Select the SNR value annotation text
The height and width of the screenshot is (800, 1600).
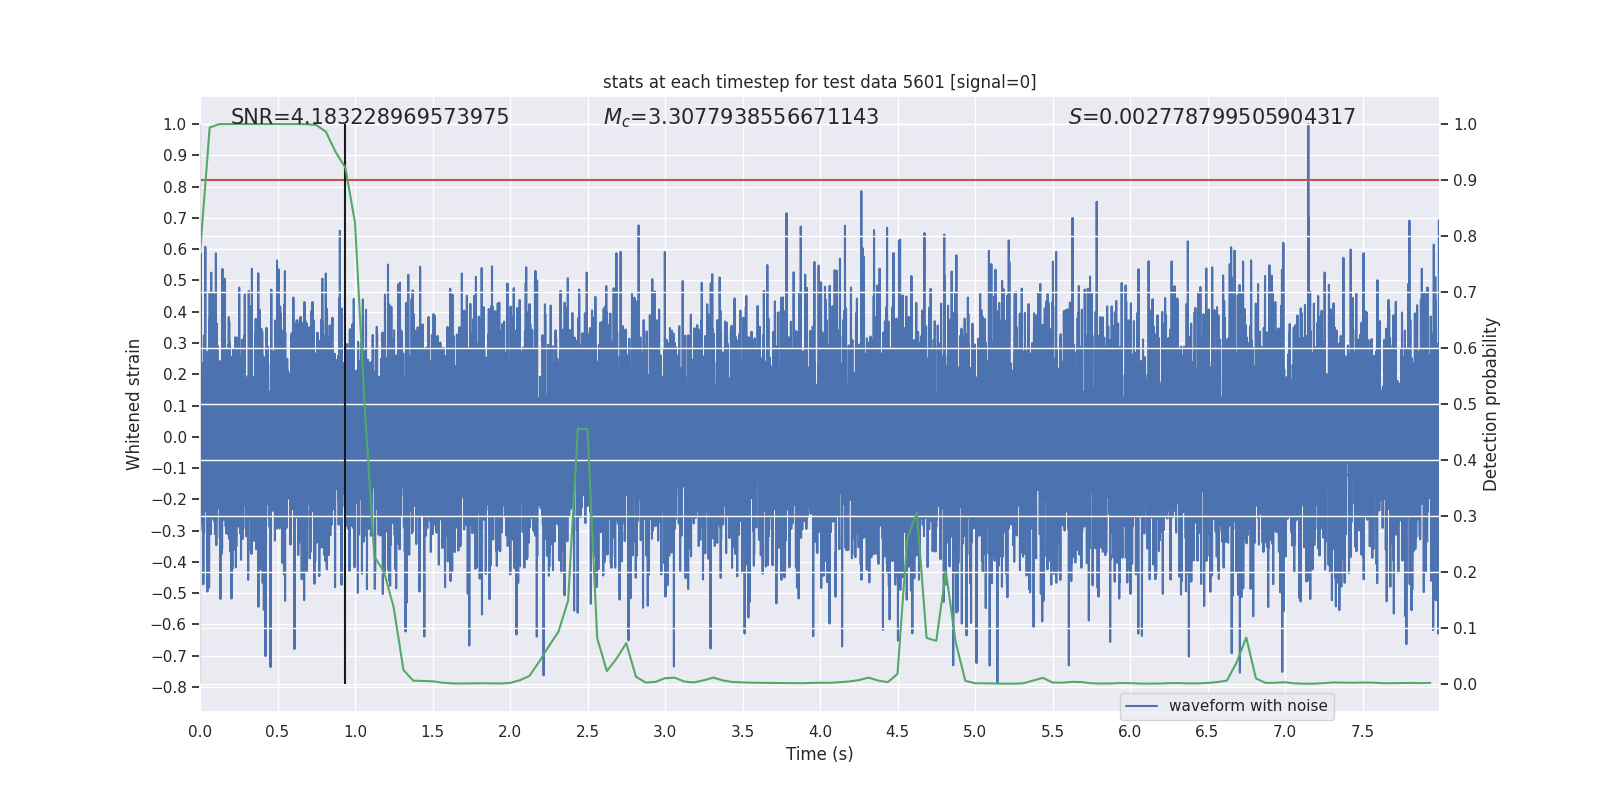(x=370, y=117)
